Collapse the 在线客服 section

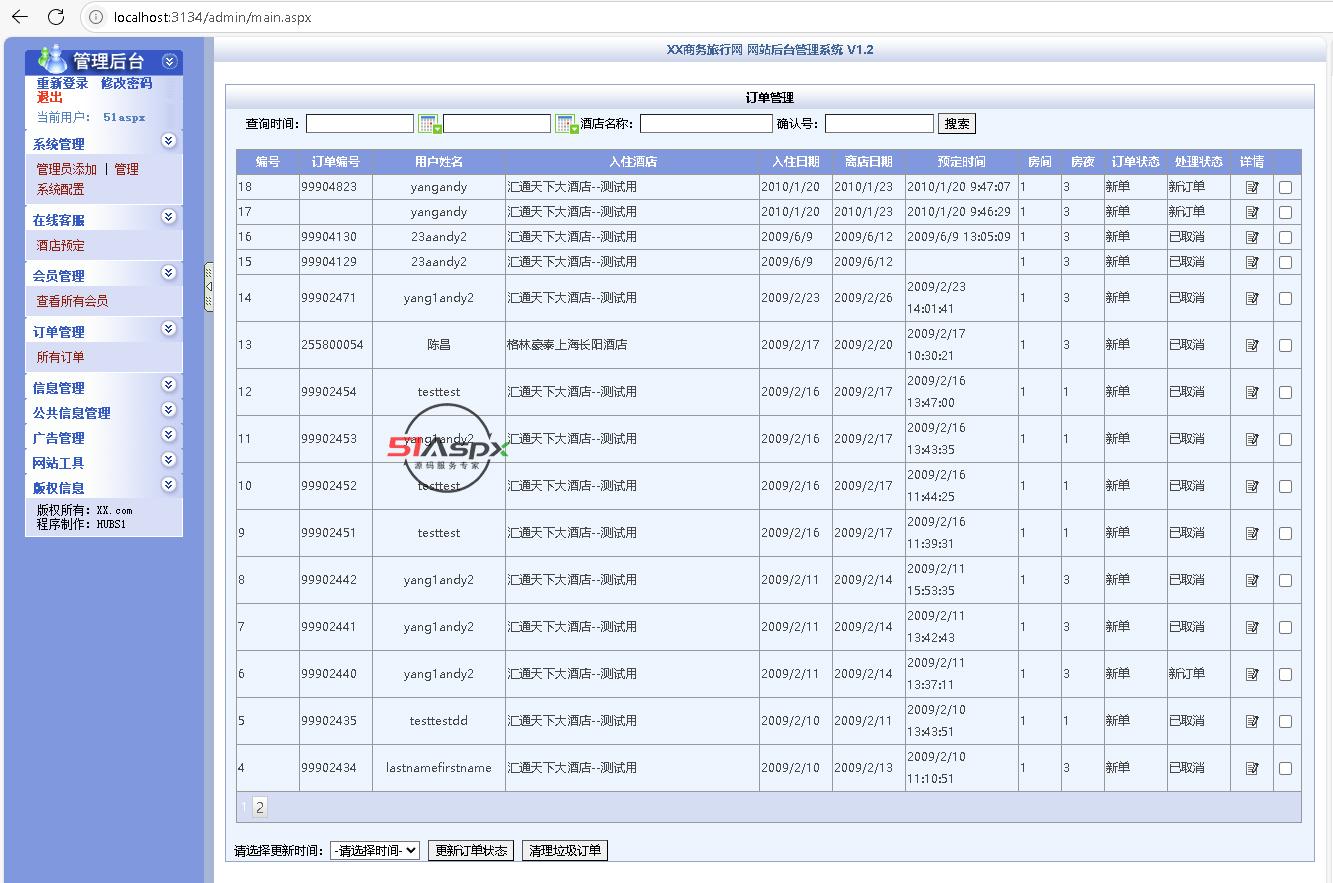pyautogui.click(x=169, y=217)
